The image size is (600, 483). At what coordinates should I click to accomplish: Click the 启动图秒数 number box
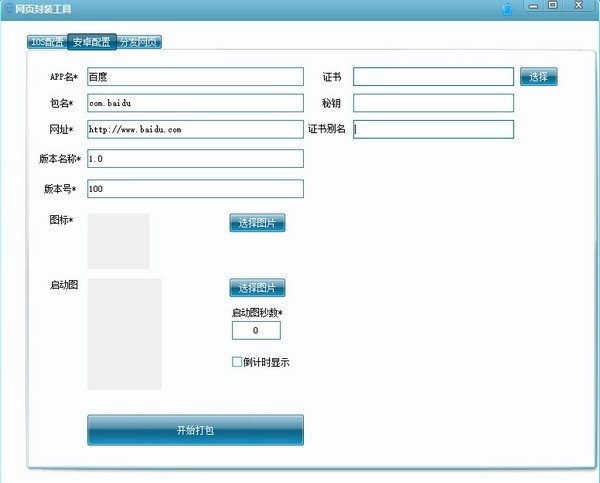256,331
